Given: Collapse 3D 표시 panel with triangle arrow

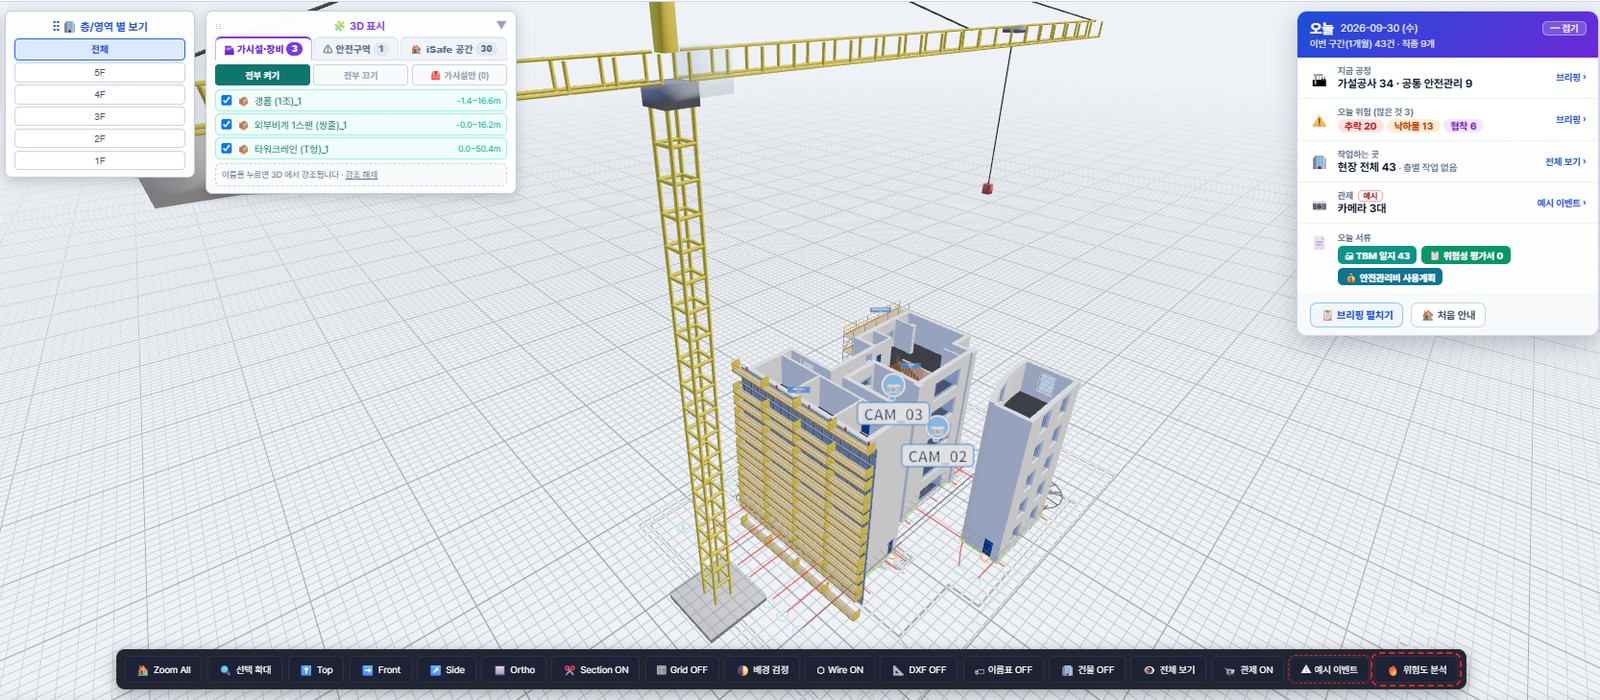Looking at the screenshot, I should tap(501, 25).
